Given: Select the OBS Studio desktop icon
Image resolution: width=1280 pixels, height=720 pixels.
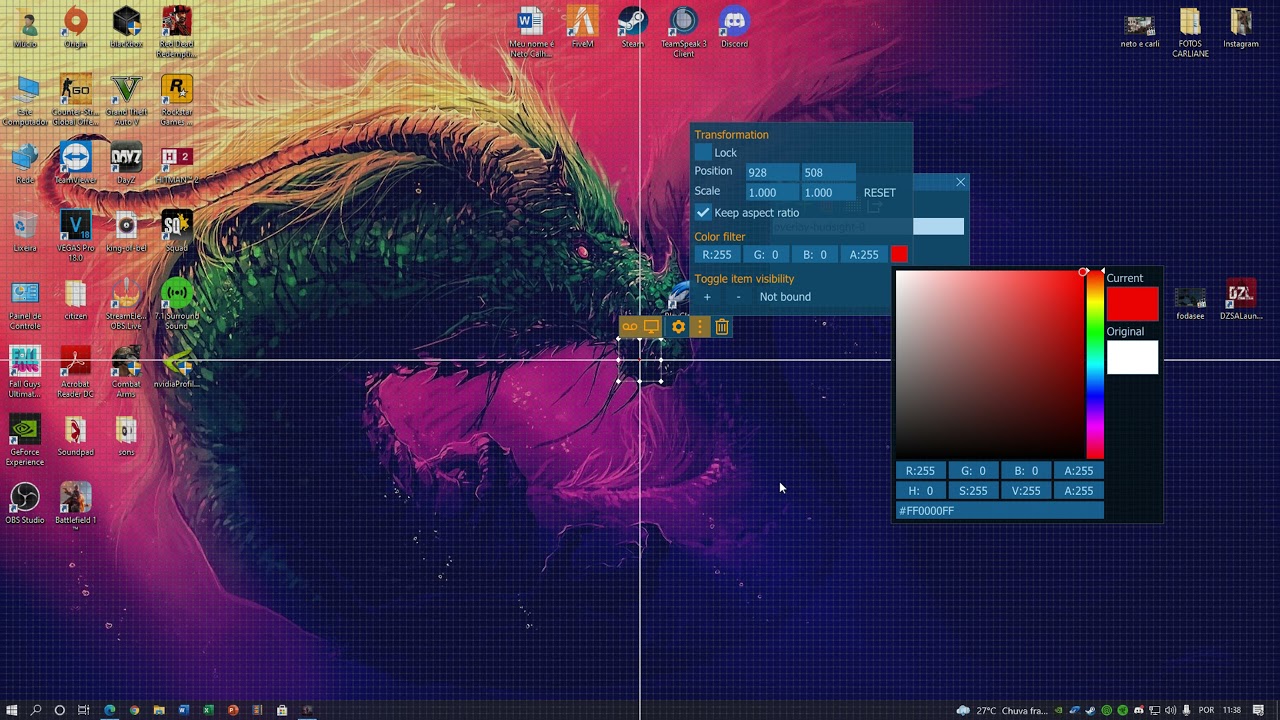Looking at the screenshot, I should click(x=25, y=503).
